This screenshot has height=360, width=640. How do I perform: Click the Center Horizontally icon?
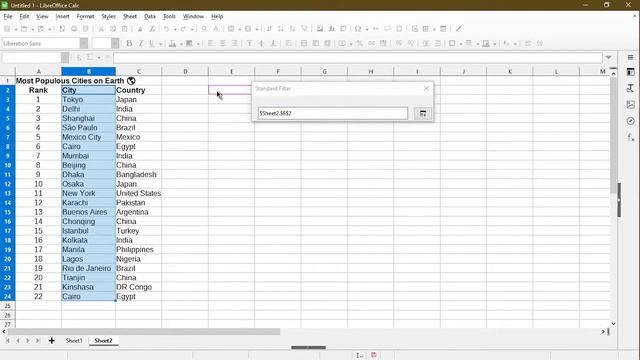pyautogui.click(x=222, y=43)
